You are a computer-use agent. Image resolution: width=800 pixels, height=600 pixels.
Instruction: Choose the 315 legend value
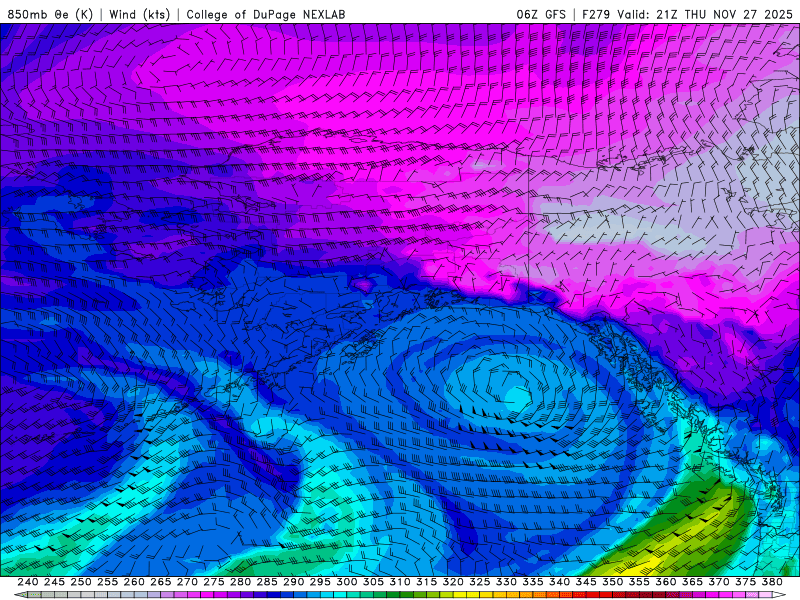click(x=426, y=582)
